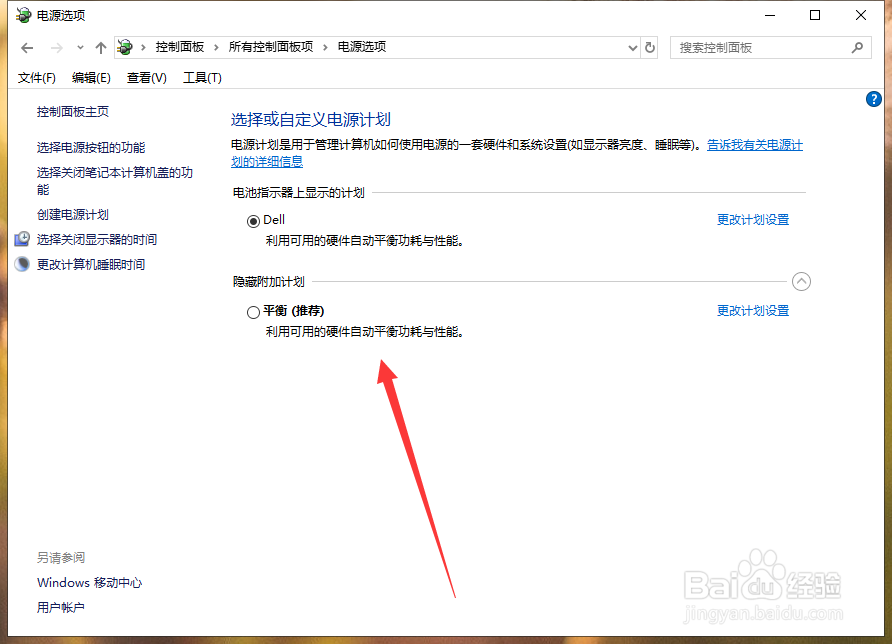Expand the chevron before 控制面板 breadcrumb
892x644 pixels.
click(143, 47)
